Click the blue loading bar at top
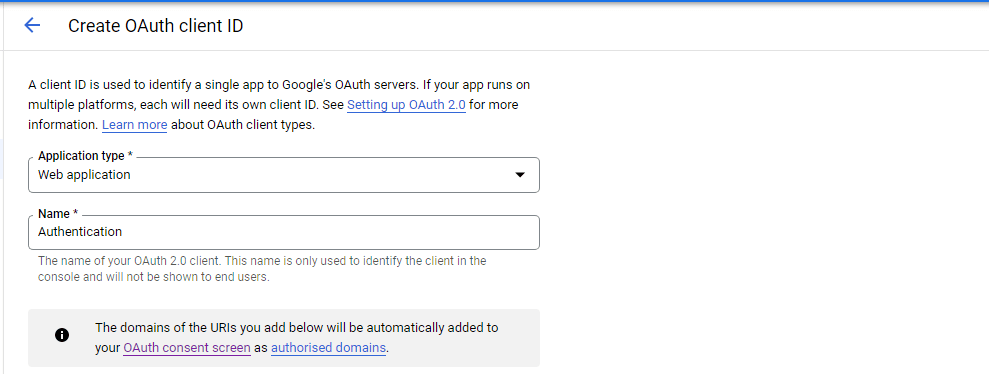989x374 pixels. point(494,1)
